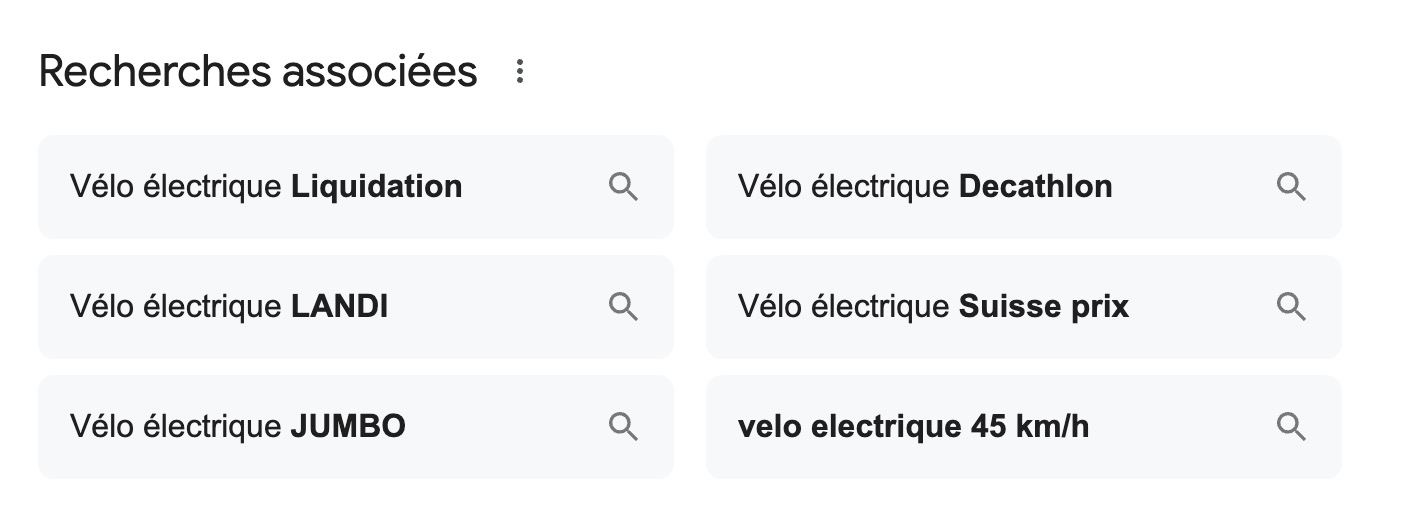Click the search icon on LANDI row
This screenshot has height=524, width=1402.
coord(623,307)
